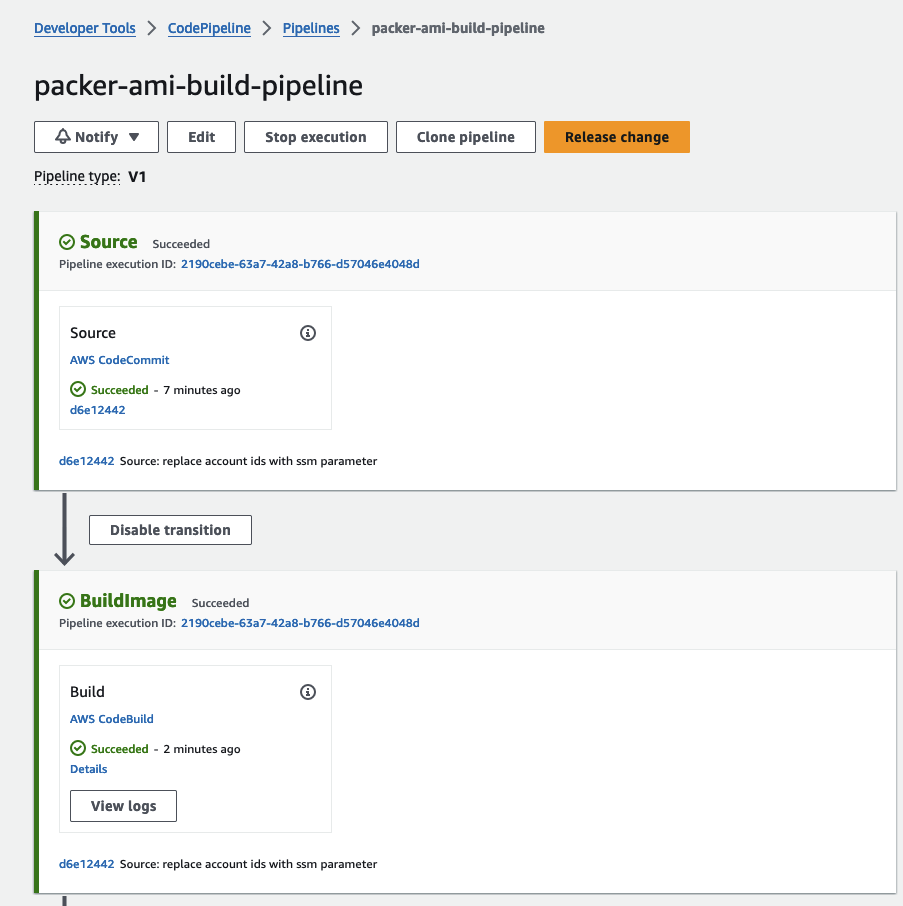Open the AWS CodeBuild provider link
The width and height of the screenshot is (903, 906).
pos(111,718)
